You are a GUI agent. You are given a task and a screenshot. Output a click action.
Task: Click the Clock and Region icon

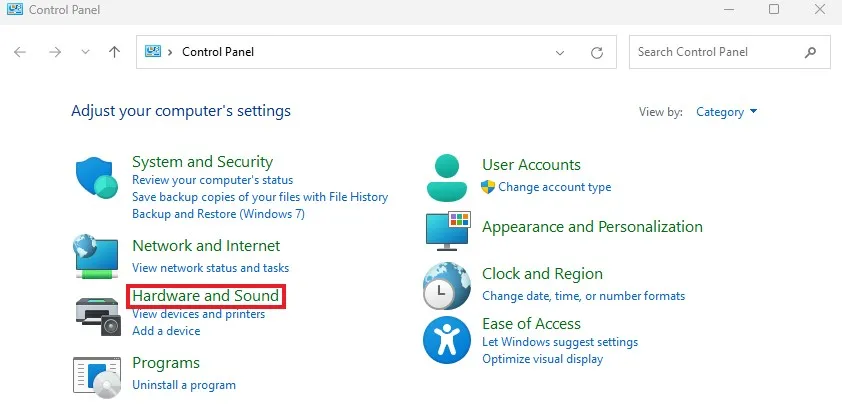click(x=447, y=285)
